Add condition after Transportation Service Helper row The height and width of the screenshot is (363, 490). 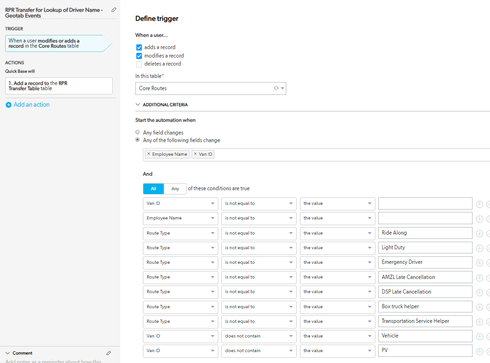click(x=479, y=322)
